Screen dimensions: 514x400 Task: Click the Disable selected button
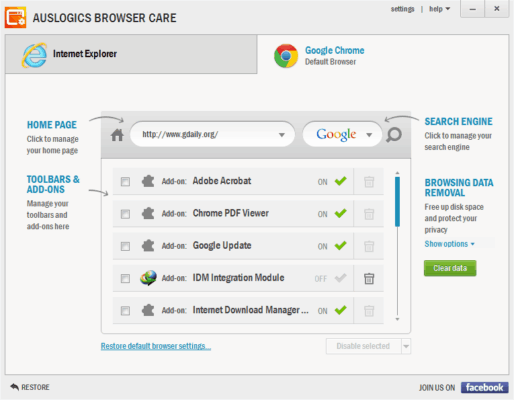click(363, 346)
